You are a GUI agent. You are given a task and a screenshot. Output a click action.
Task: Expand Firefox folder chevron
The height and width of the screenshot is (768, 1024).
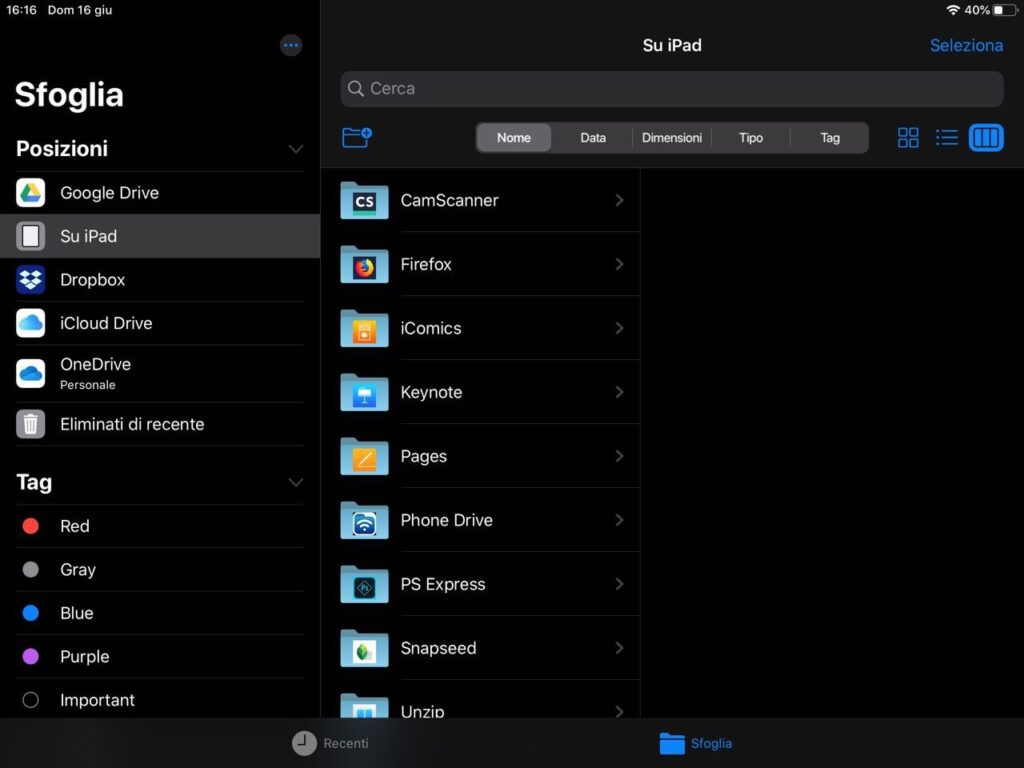[x=619, y=264]
